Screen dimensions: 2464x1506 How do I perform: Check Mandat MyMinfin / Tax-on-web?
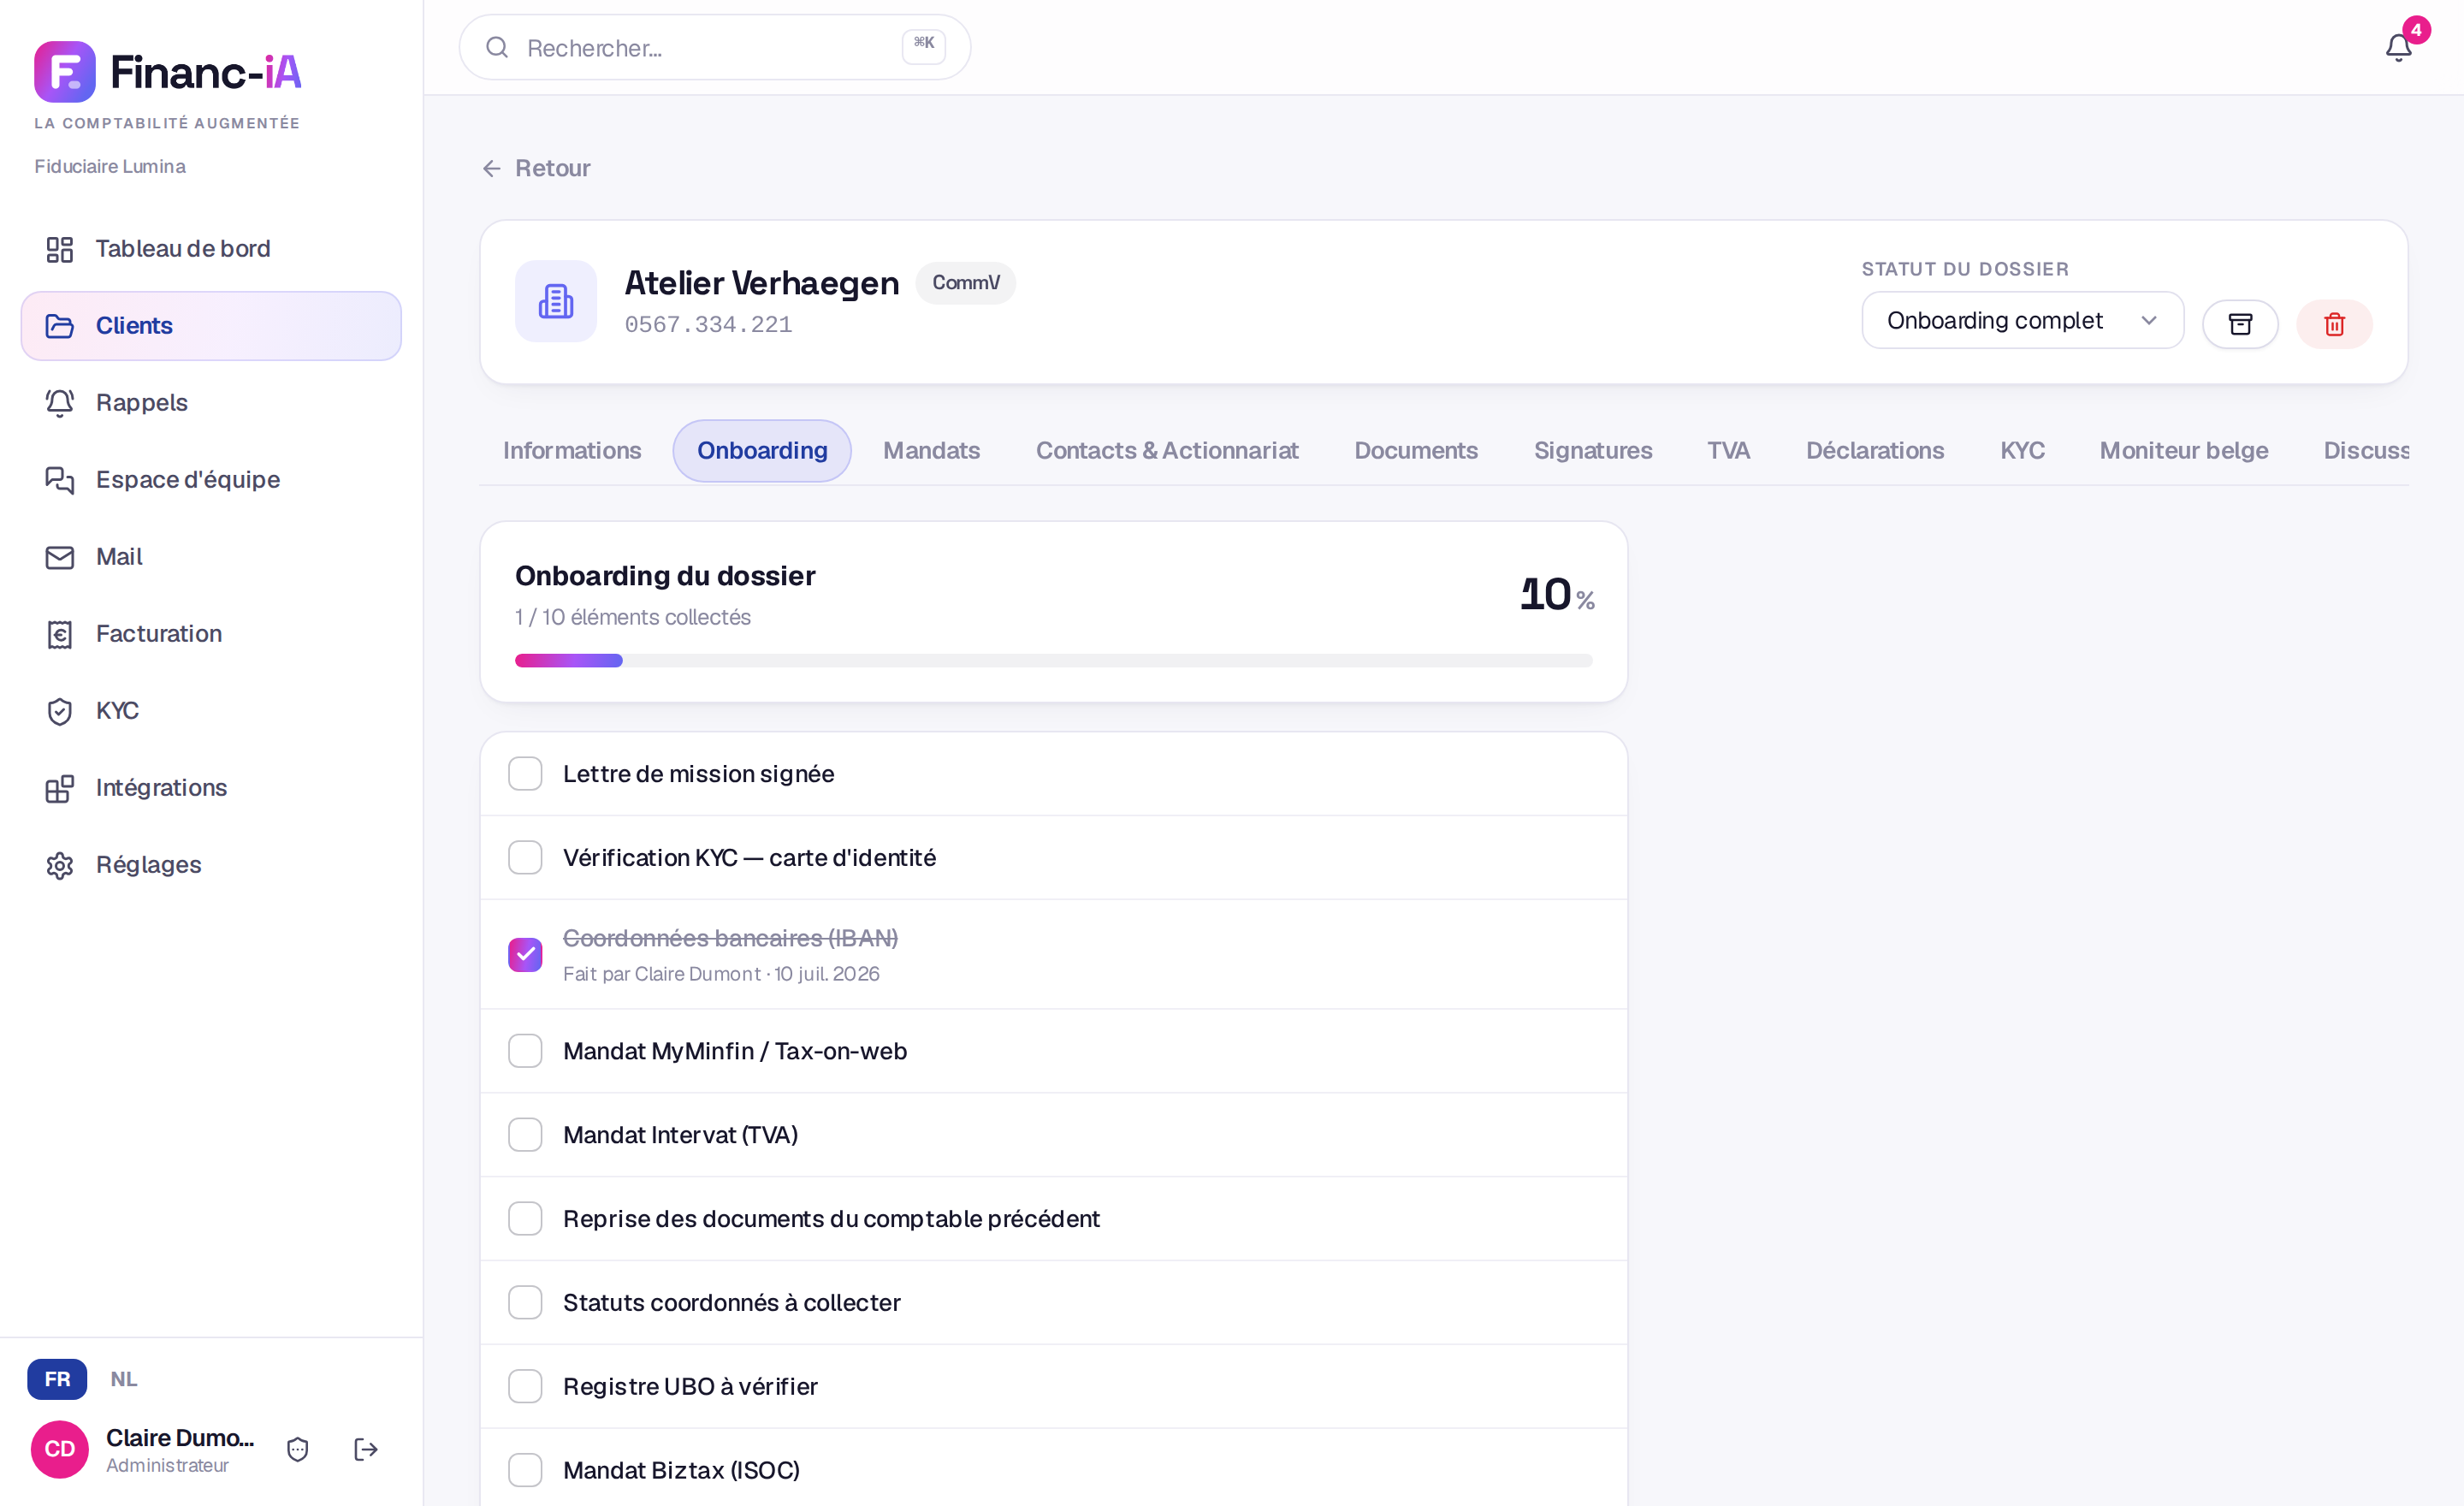(525, 1050)
